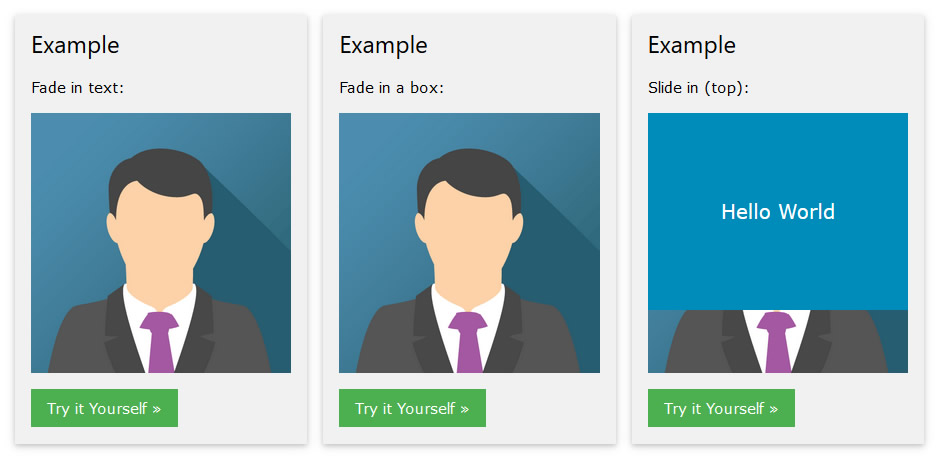Click the Hello World blue overlay

(x=778, y=212)
